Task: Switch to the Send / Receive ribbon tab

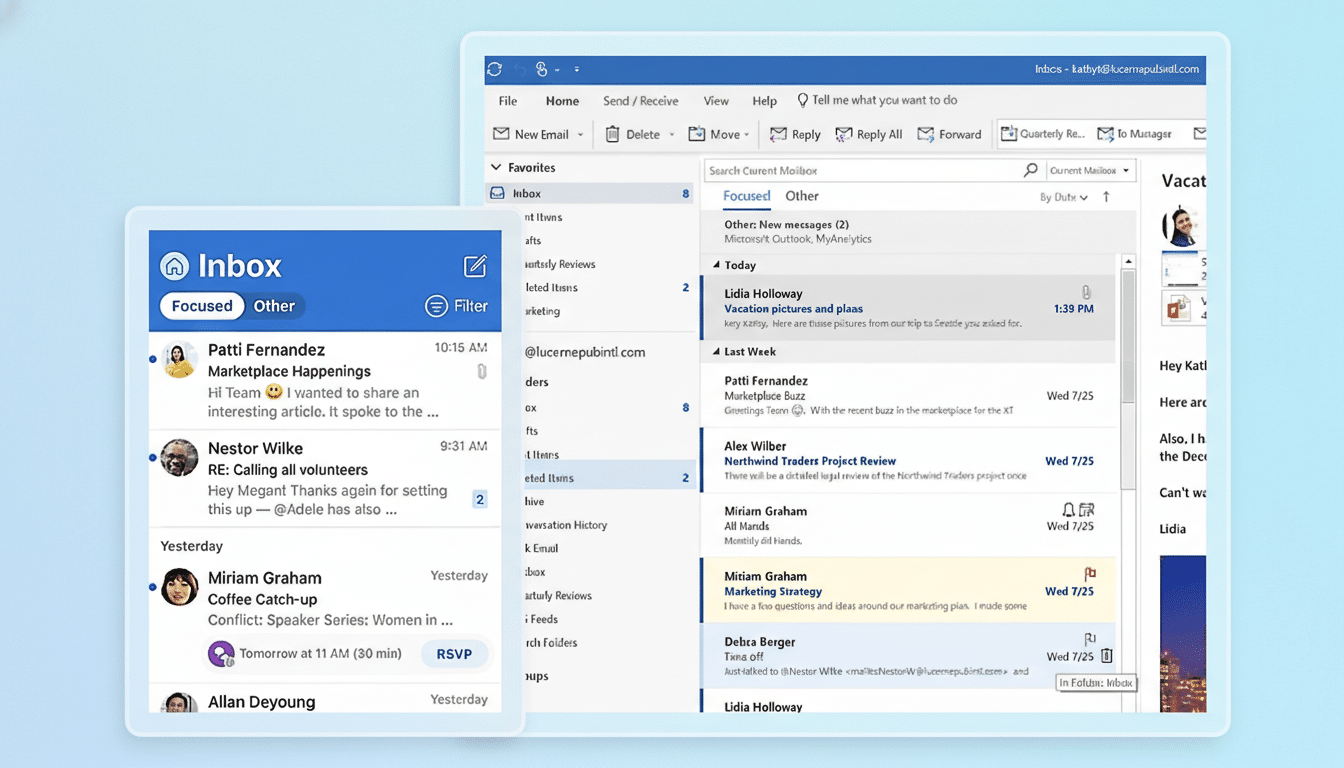Action: point(640,100)
